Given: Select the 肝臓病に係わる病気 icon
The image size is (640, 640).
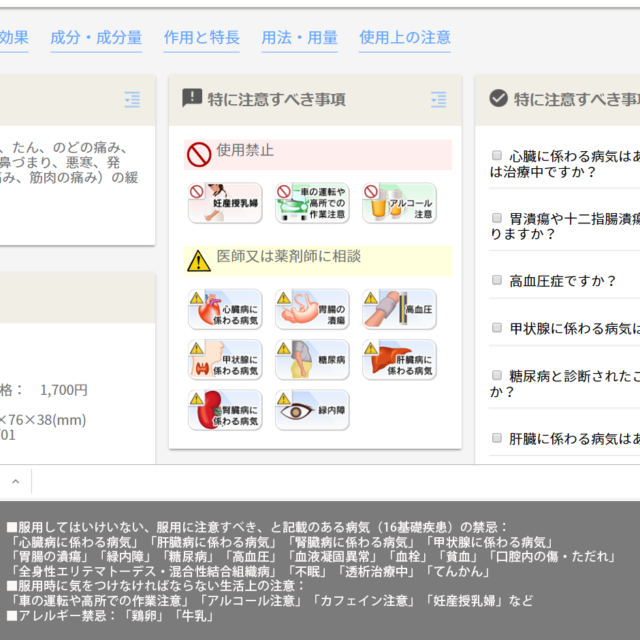Looking at the screenshot, I should pos(399,360).
